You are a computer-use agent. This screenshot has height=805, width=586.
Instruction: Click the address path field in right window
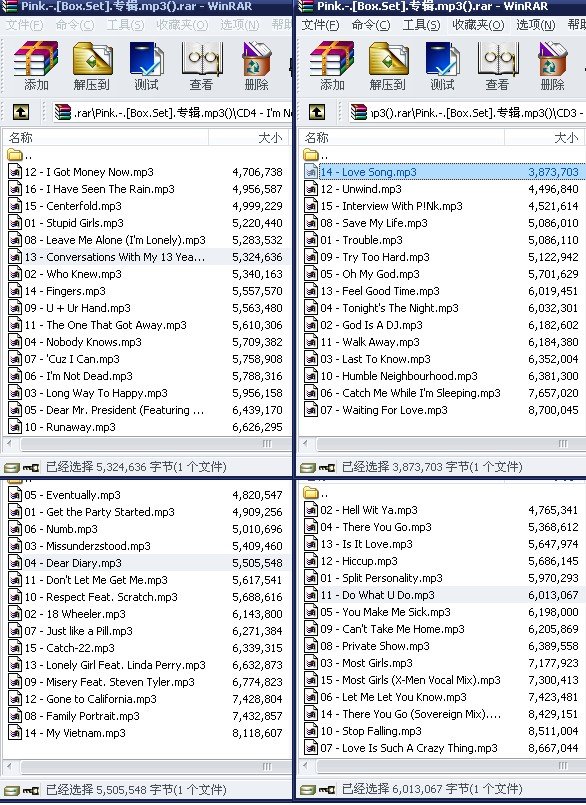point(466,112)
